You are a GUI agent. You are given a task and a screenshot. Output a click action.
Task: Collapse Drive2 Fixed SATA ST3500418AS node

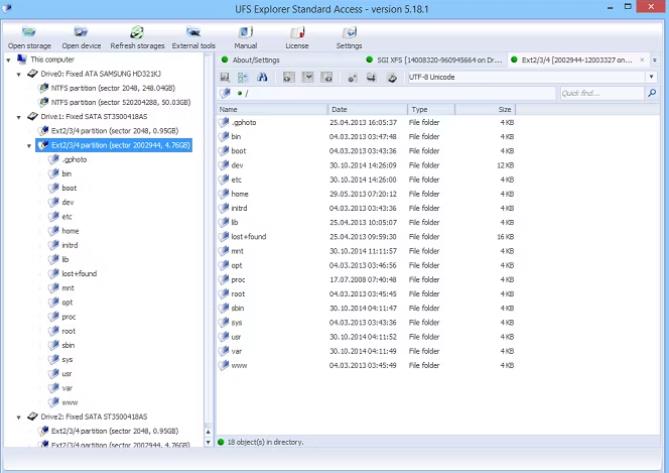pos(19,417)
